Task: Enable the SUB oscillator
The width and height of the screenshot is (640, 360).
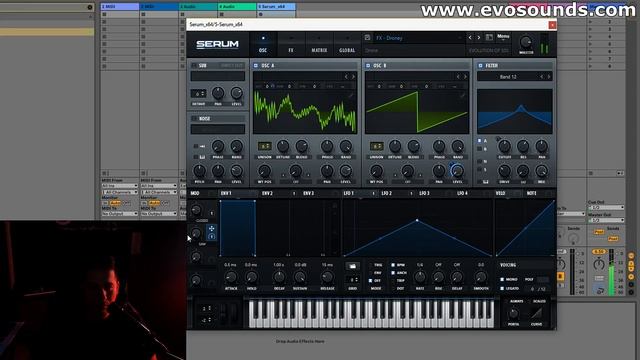Action: coord(194,65)
